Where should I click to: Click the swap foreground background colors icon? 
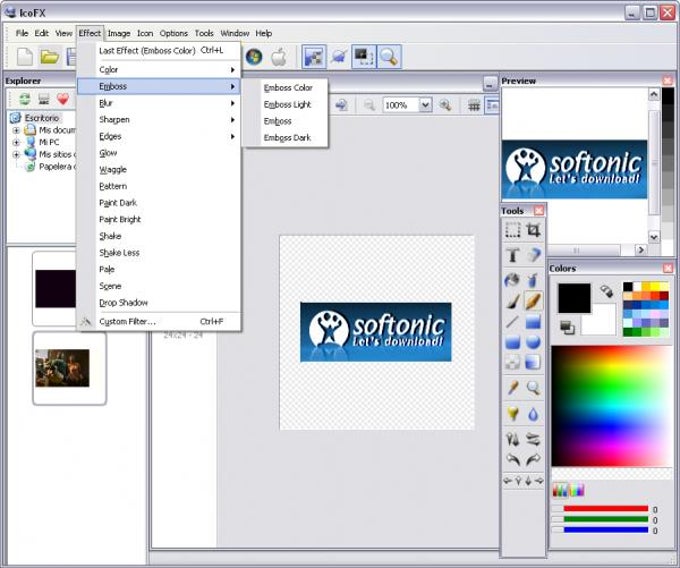click(607, 292)
